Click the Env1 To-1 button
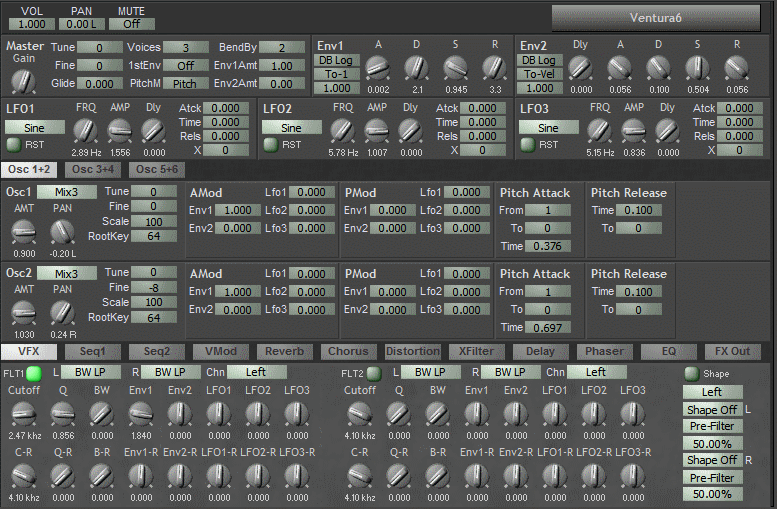This screenshot has width=777, height=509. 336,74
